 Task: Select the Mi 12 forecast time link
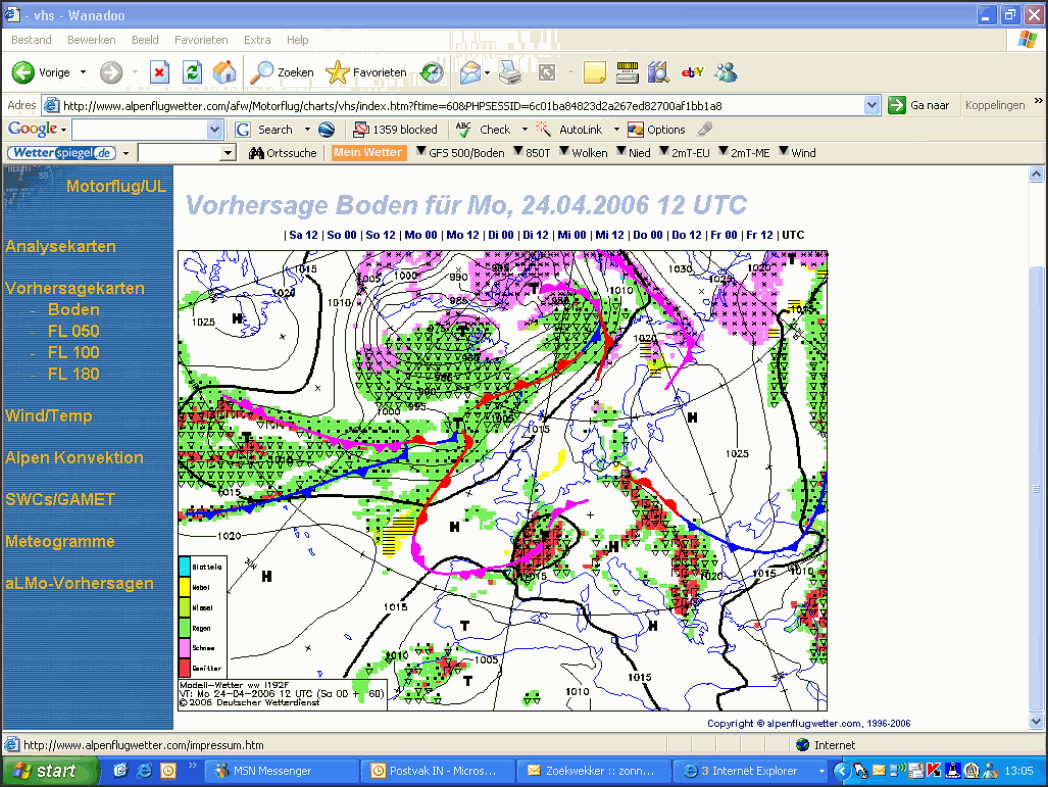click(x=609, y=235)
